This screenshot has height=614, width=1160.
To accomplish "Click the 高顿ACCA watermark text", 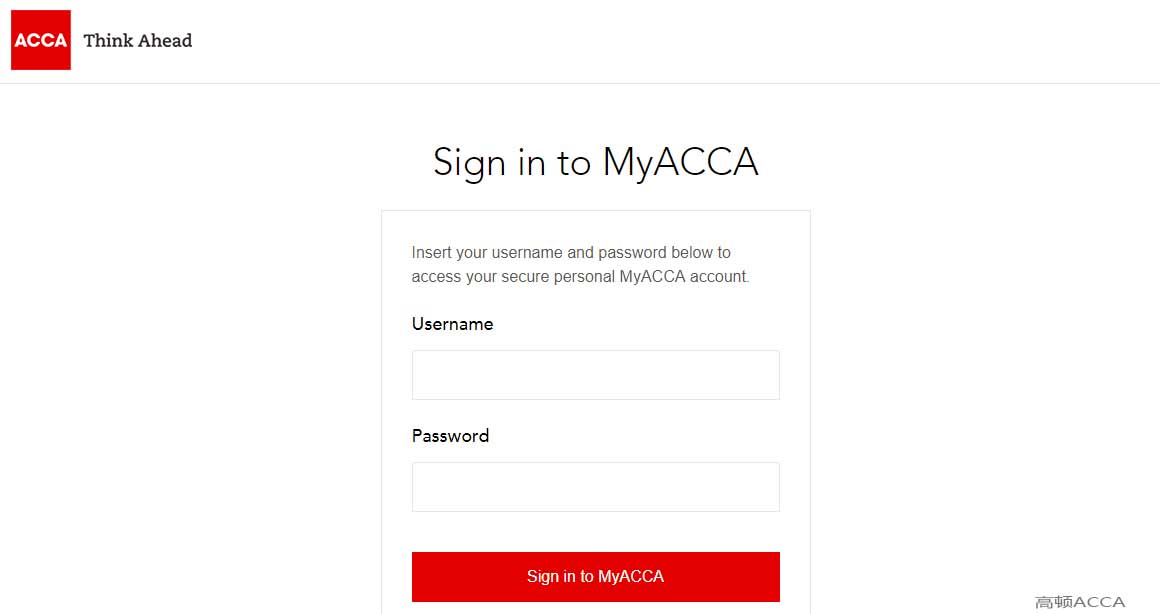I will [x=1080, y=601].
